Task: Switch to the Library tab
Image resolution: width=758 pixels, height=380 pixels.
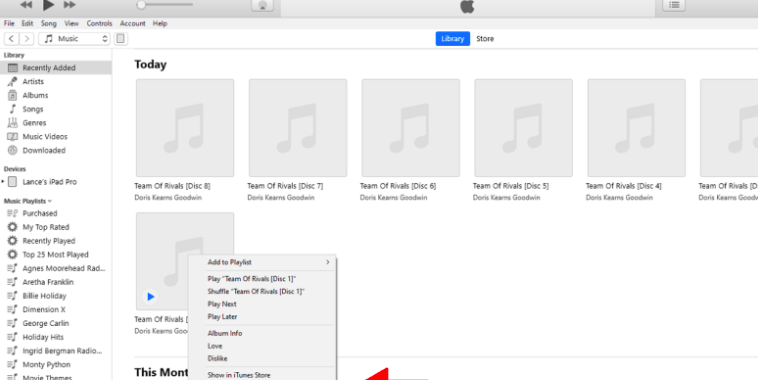Action: coord(452,39)
